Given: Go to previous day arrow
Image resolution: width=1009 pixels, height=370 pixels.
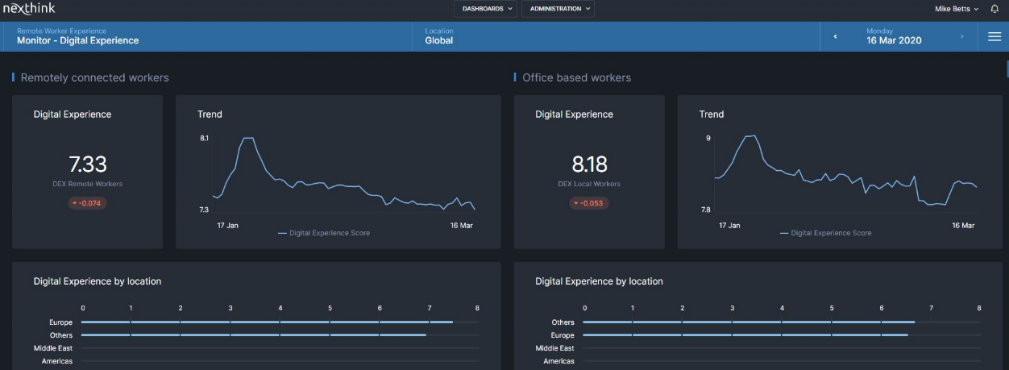Looking at the screenshot, I should (x=835, y=37).
